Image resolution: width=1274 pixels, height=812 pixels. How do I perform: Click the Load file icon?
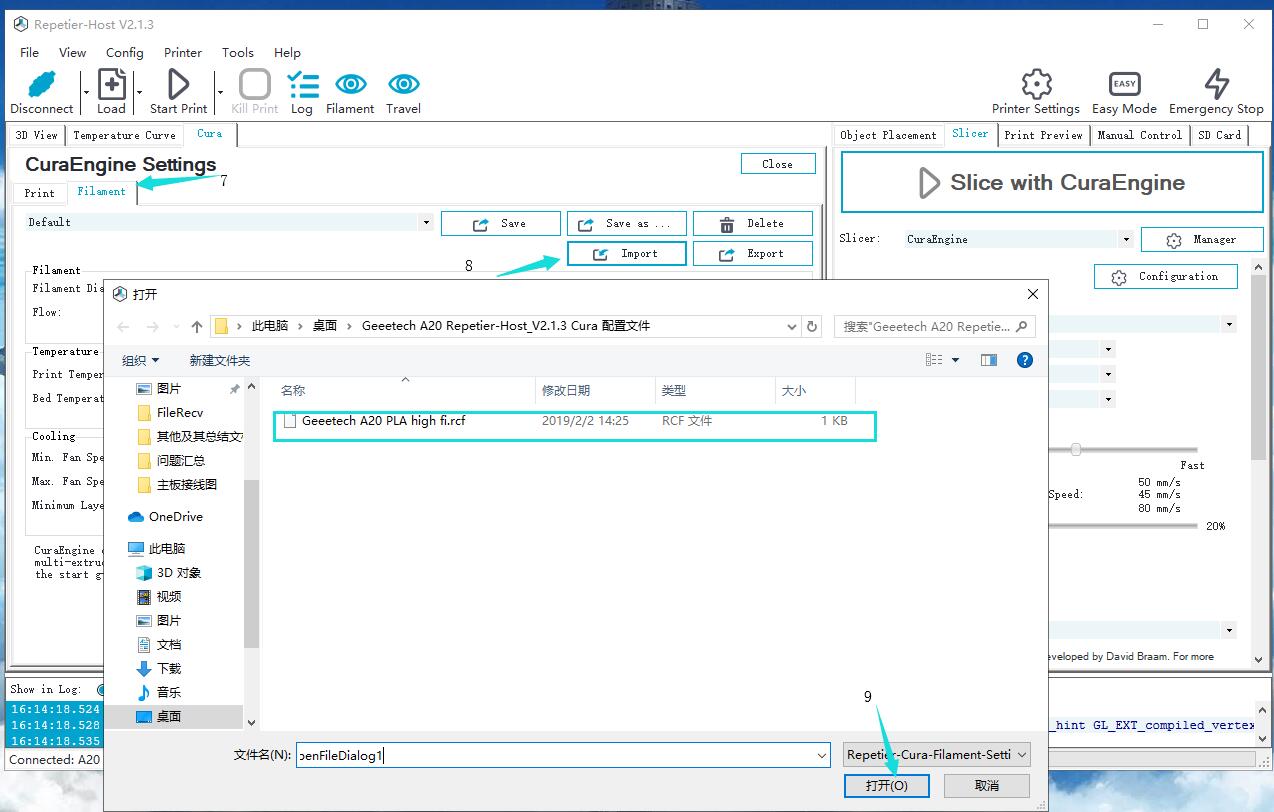[x=112, y=85]
